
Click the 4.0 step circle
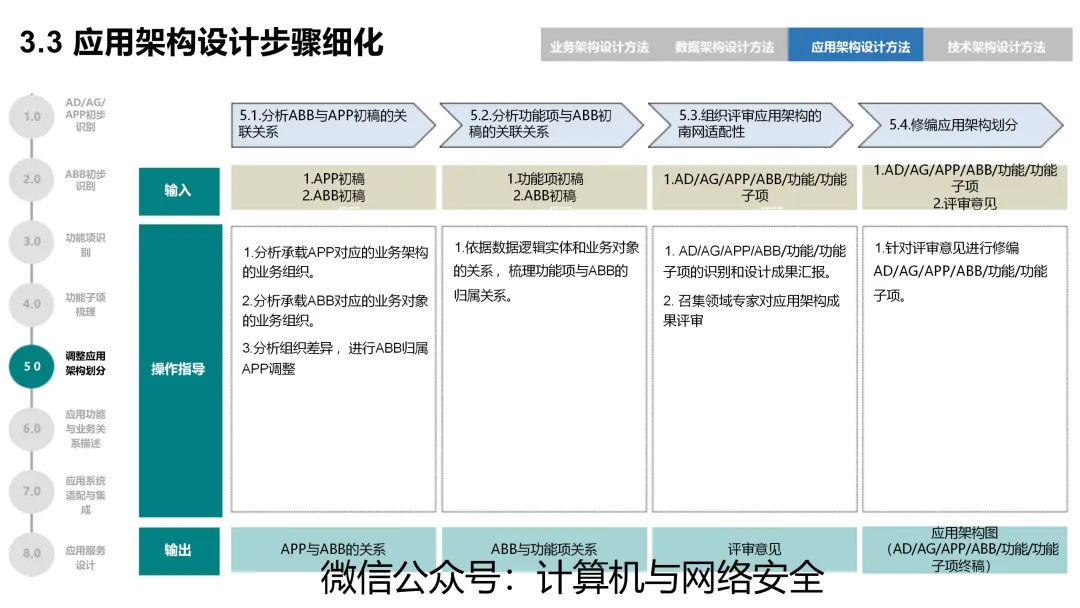click(x=32, y=304)
